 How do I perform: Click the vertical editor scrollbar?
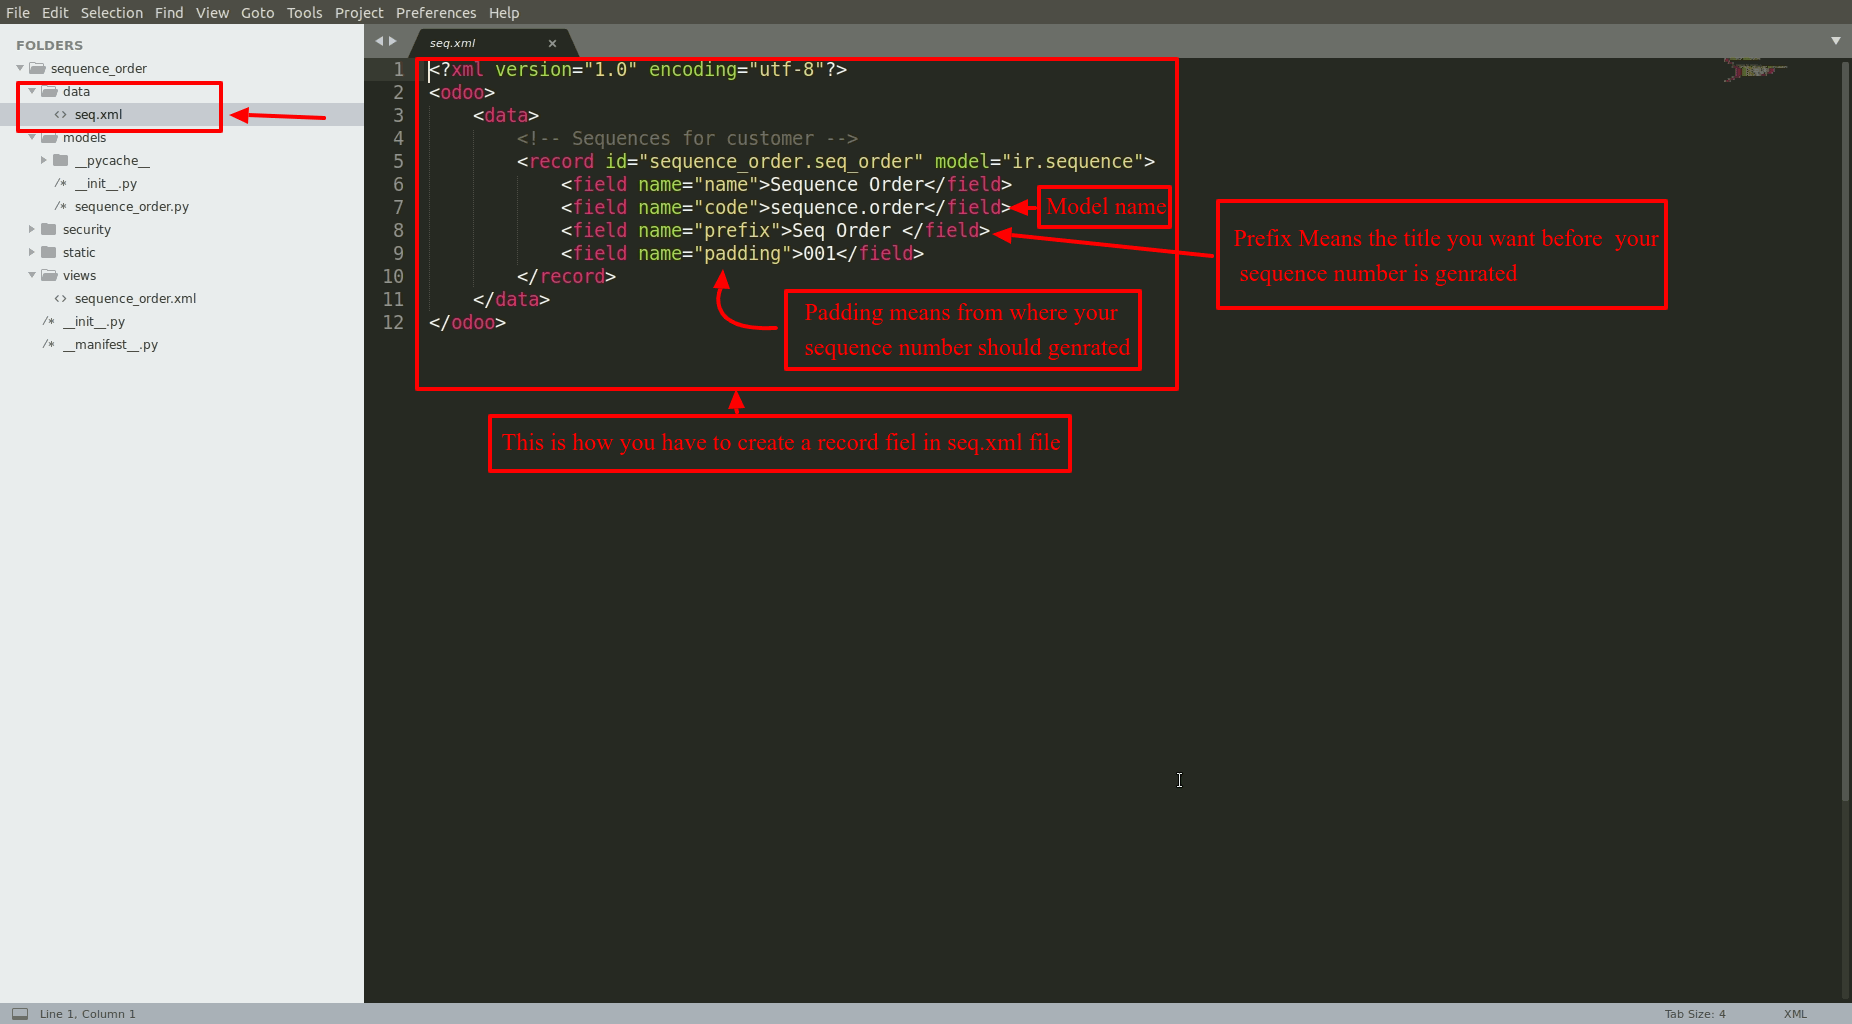click(x=1845, y=430)
